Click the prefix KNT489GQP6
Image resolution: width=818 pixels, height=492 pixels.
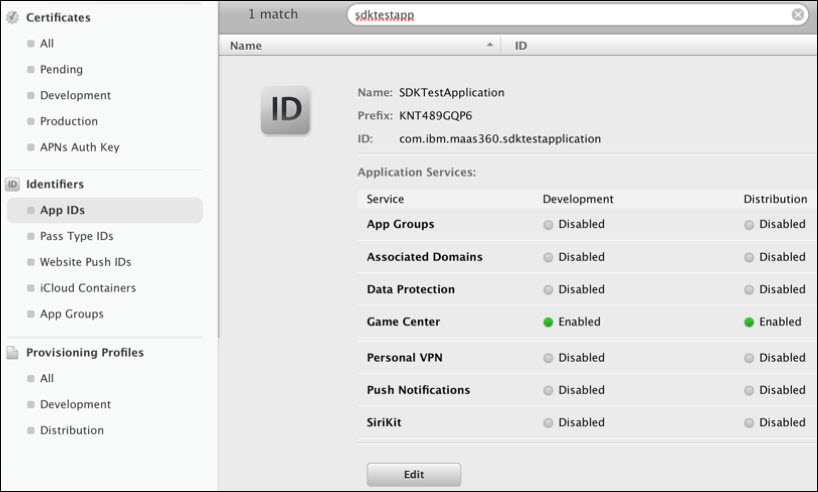pyautogui.click(x=436, y=116)
